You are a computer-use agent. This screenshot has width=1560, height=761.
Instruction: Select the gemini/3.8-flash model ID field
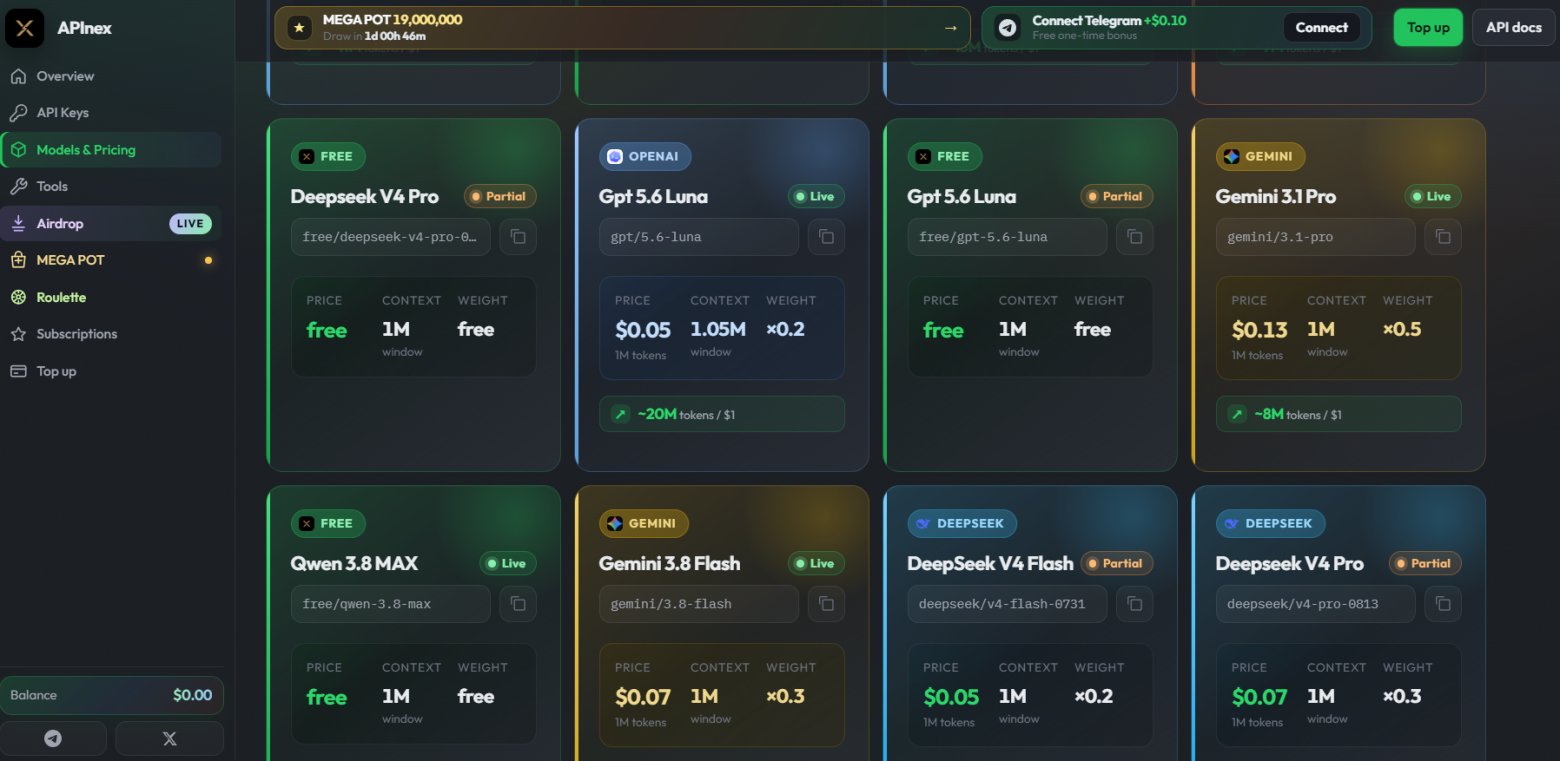[x=699, y=604]
